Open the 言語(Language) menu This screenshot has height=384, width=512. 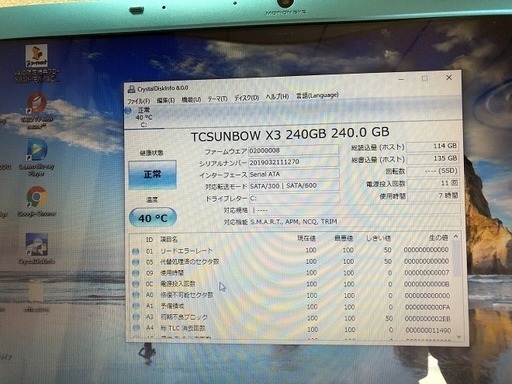coord(317,96)
